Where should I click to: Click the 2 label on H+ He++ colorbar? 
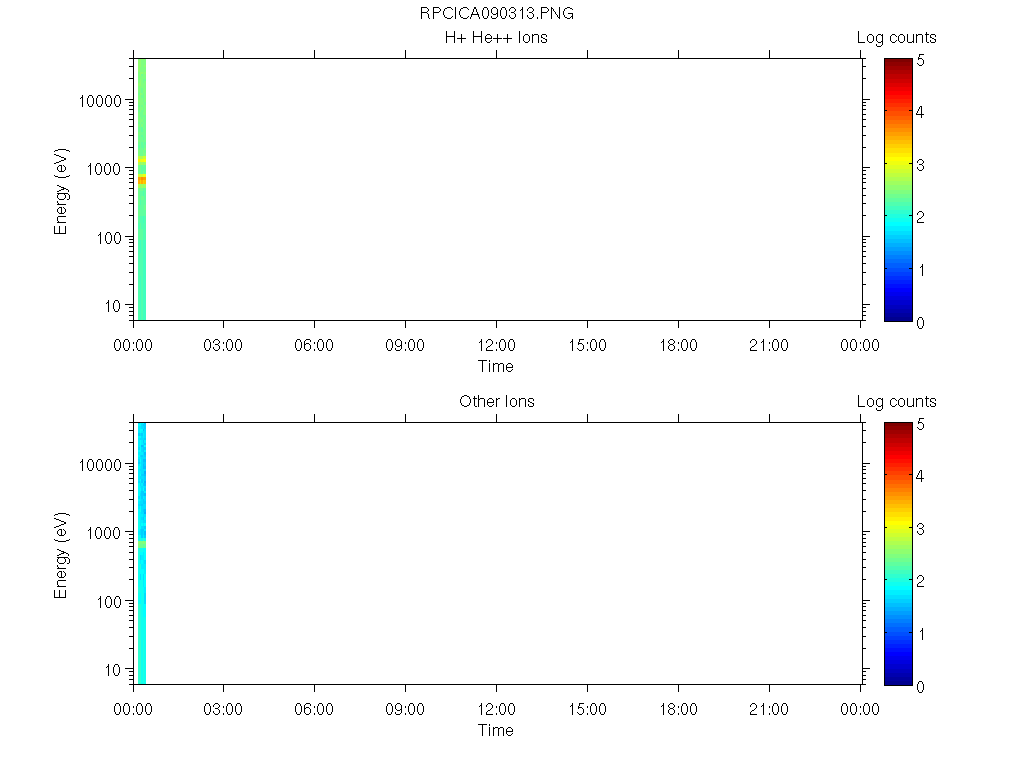pyautogui.click(x=920, y=217)
